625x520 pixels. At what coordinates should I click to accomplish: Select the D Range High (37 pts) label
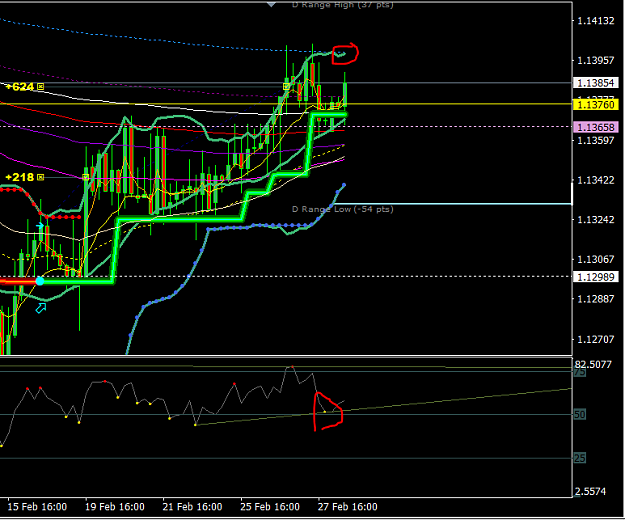342,5
